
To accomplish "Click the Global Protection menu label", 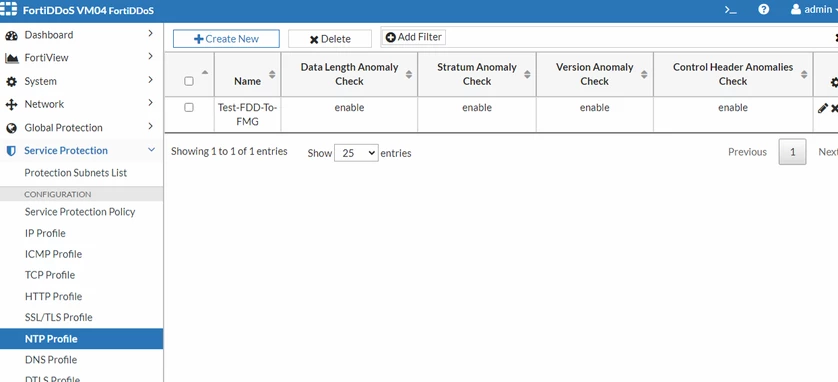I will pos(63,128).
